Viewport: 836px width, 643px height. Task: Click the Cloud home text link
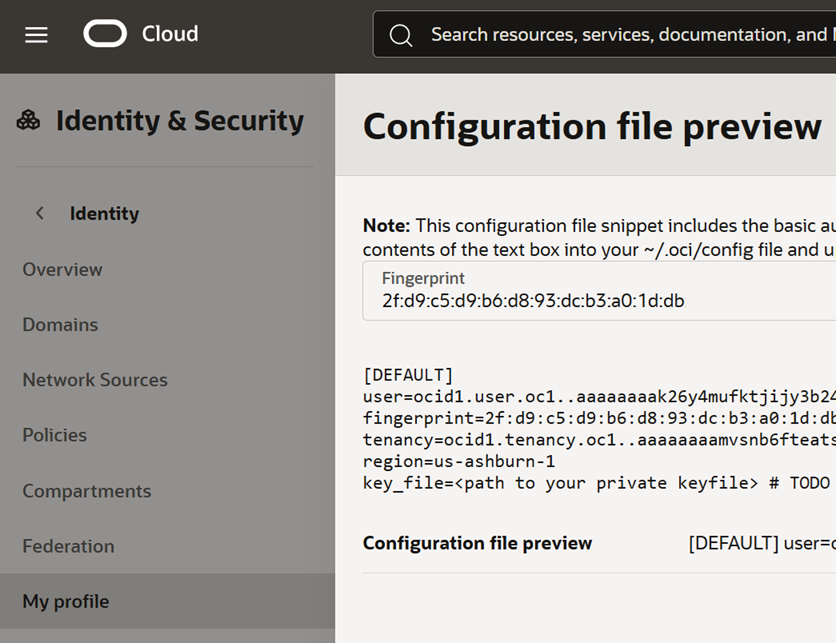[170, 34]
